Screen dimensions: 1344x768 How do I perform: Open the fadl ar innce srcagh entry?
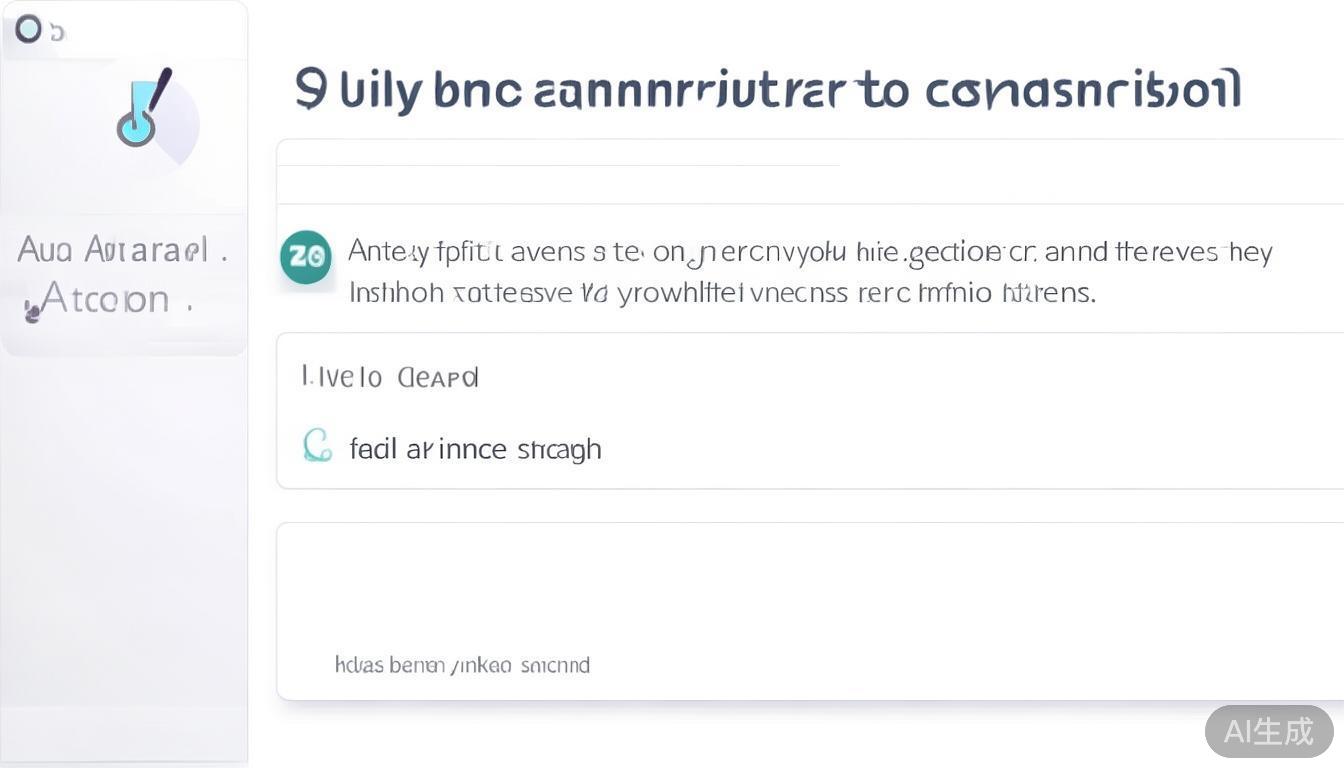(475, 449)
